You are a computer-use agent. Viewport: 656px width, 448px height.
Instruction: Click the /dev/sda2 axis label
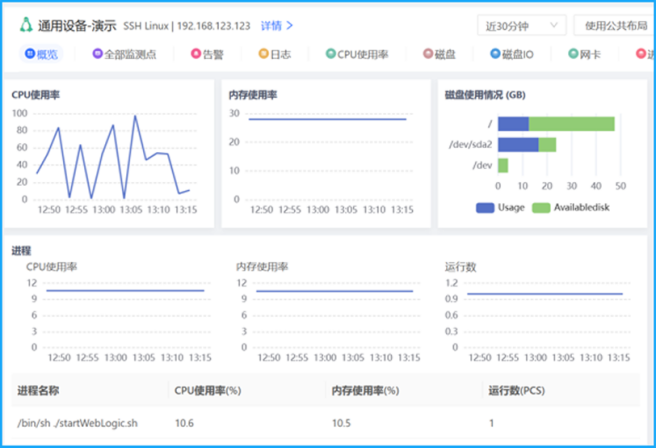(470, 145)
